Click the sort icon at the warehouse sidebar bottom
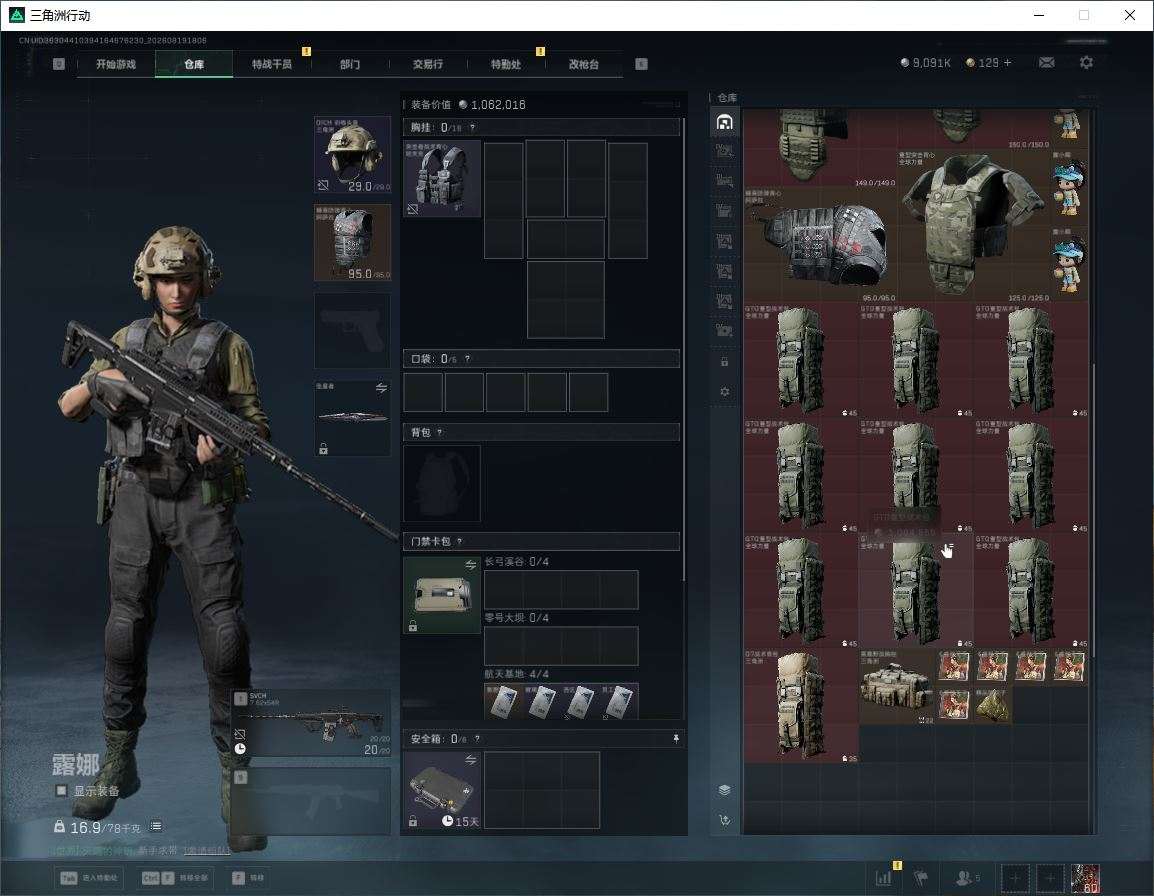This screenshot has height=896, width=1154. (724, 819)
